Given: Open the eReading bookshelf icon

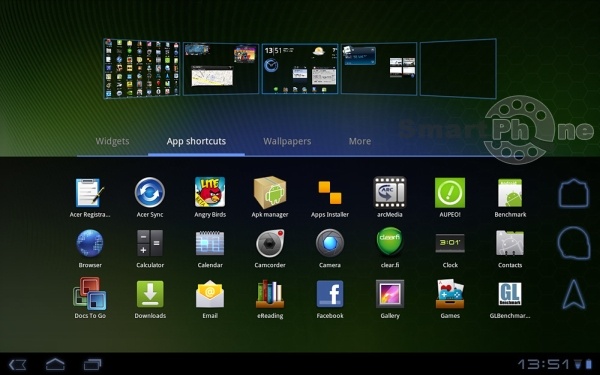Looking at the screenshot, I should tap(270, 294).
